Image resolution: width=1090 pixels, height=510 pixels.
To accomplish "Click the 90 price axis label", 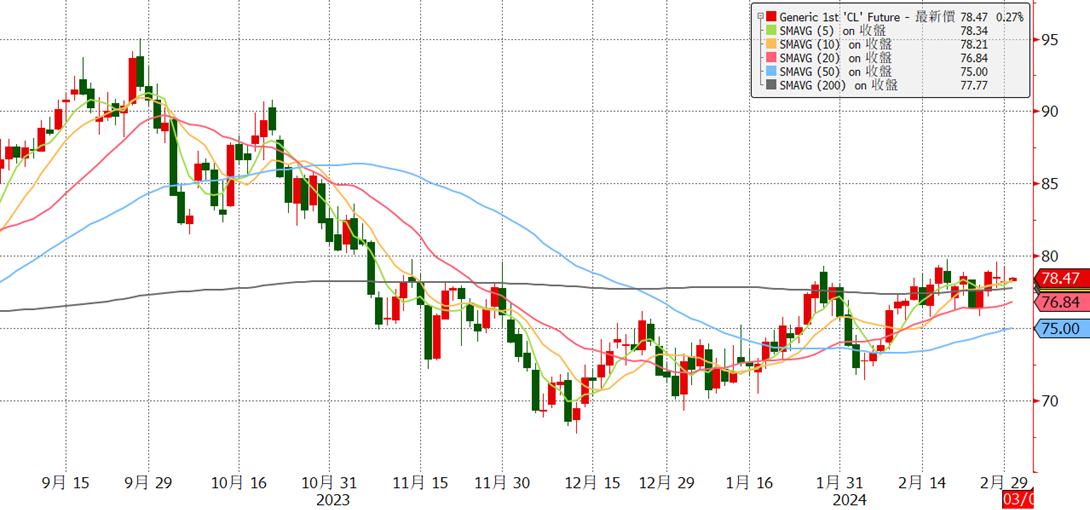I will pyautogui.click(x=1050, y=112).
